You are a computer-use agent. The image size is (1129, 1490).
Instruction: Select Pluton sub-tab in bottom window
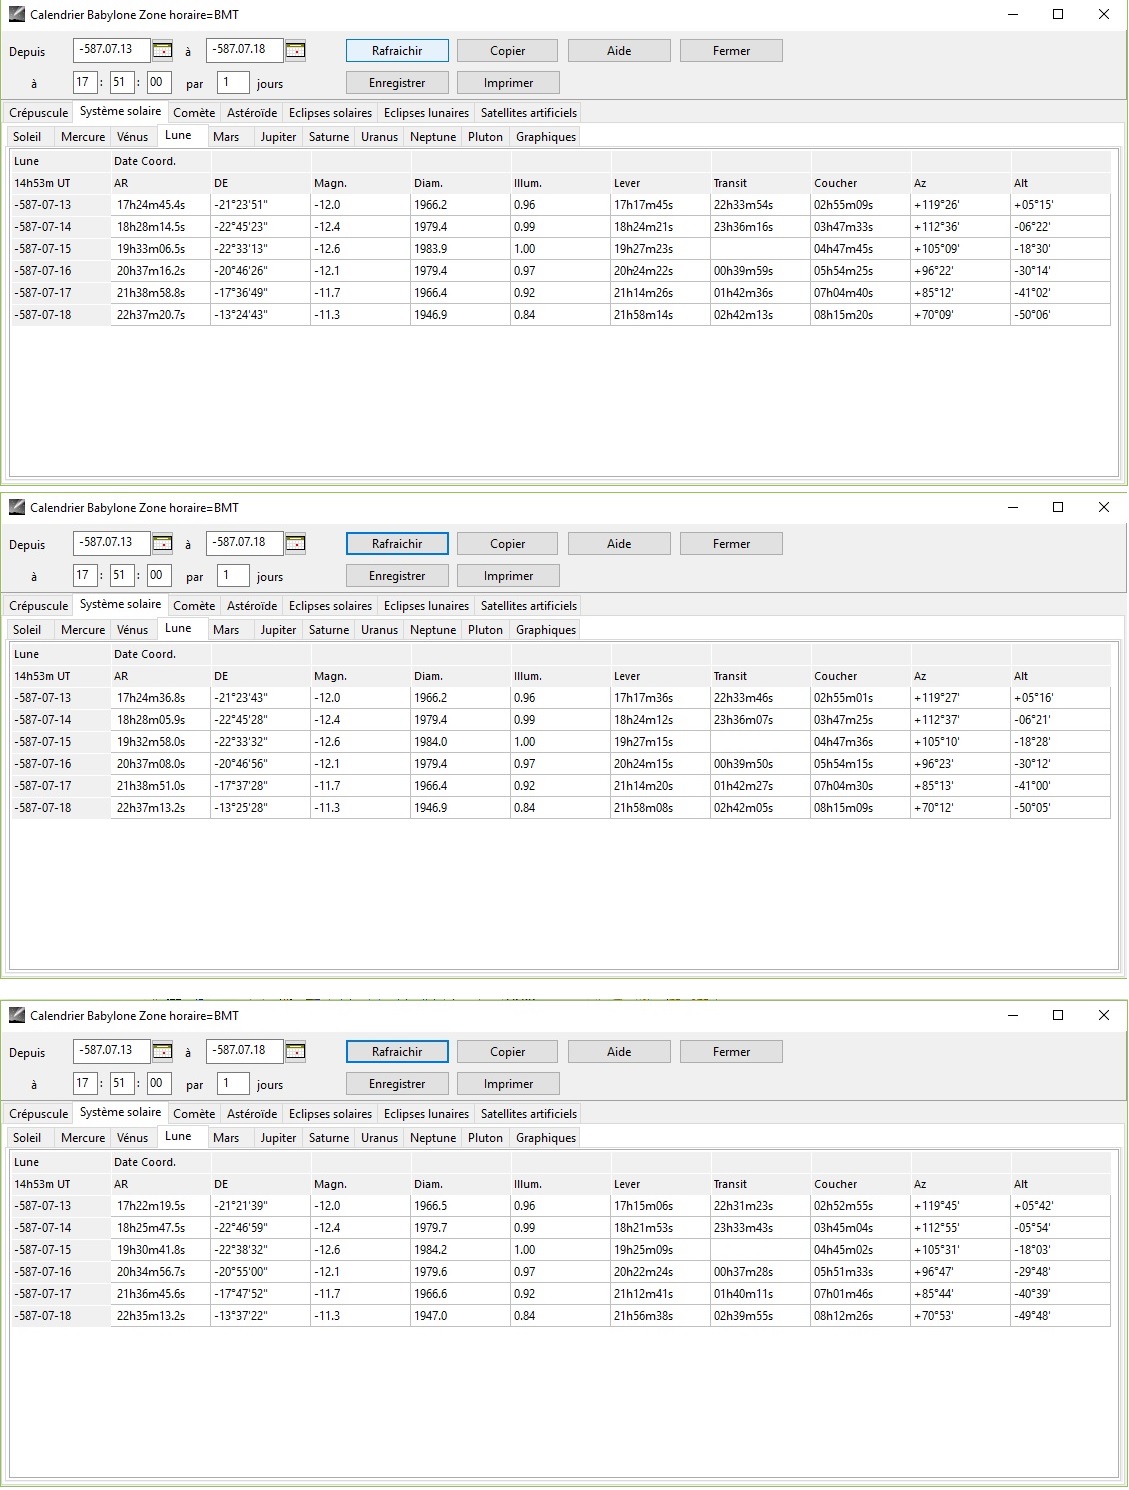(485, 1138)
